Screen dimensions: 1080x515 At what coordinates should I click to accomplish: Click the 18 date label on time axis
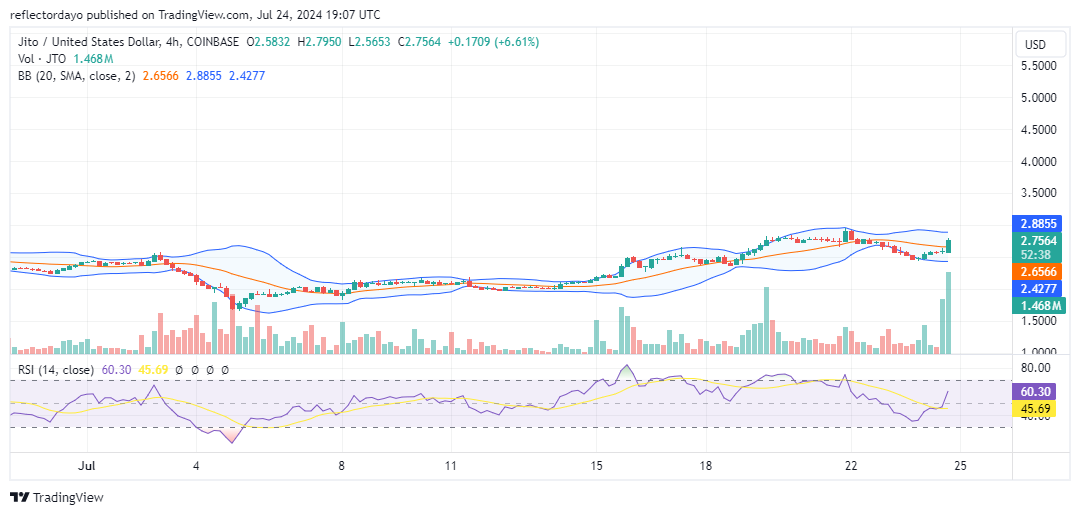point(705,465)
